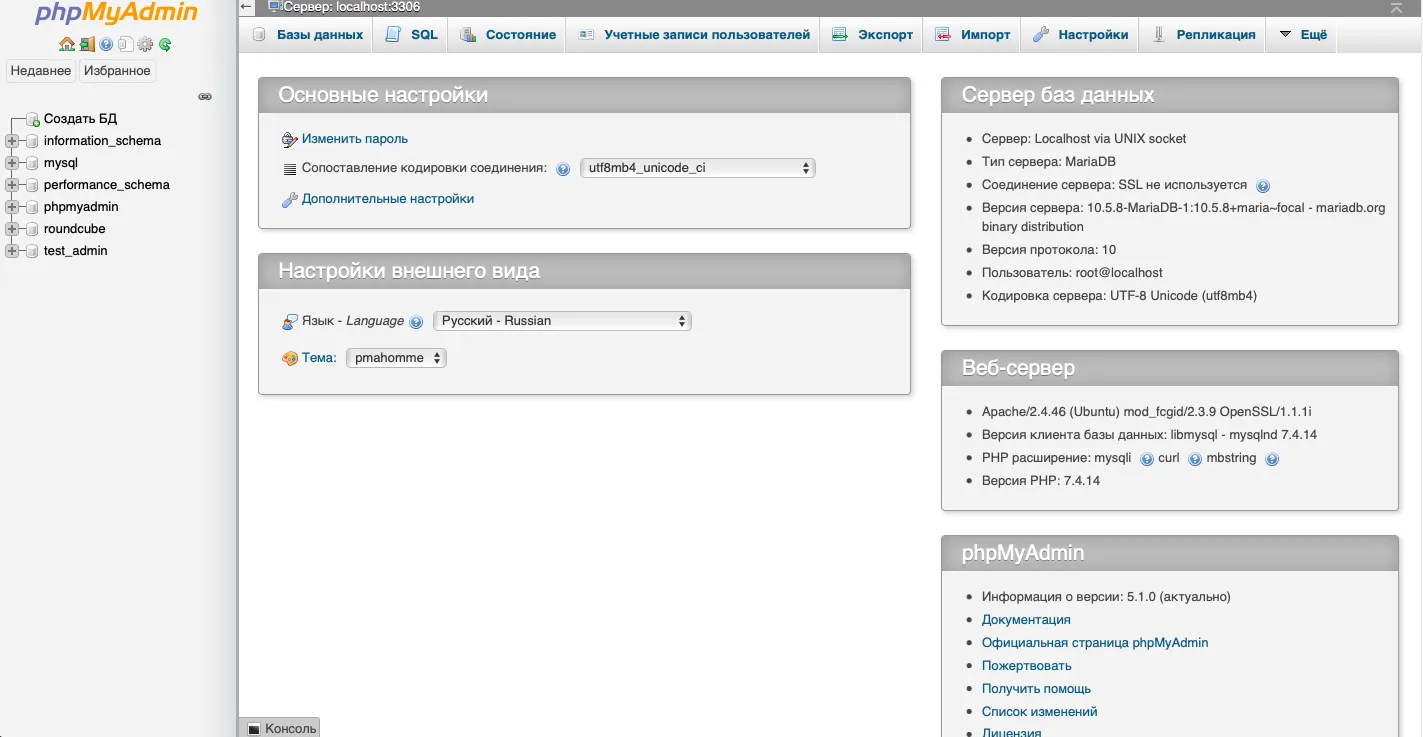
Task: Open the Настройки tab
Action: point(1080,34)
